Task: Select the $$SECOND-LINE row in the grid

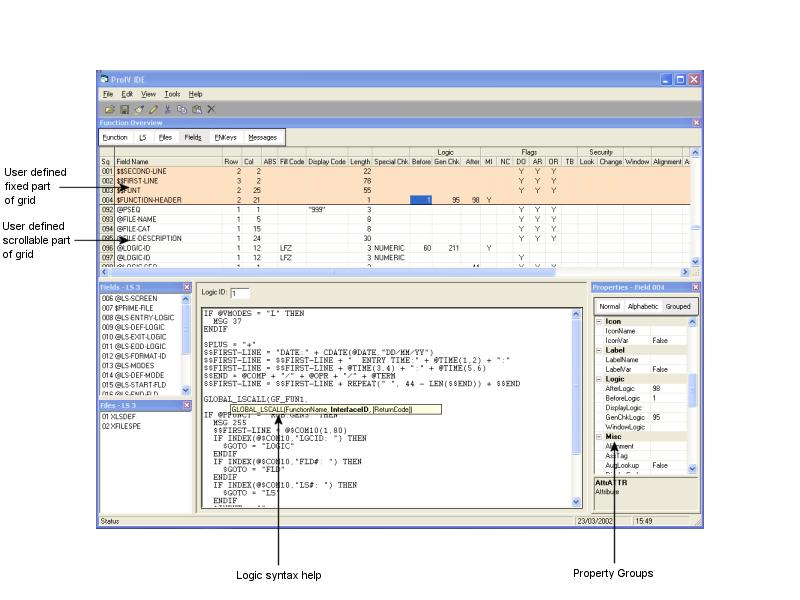Action: click(395, 171)
